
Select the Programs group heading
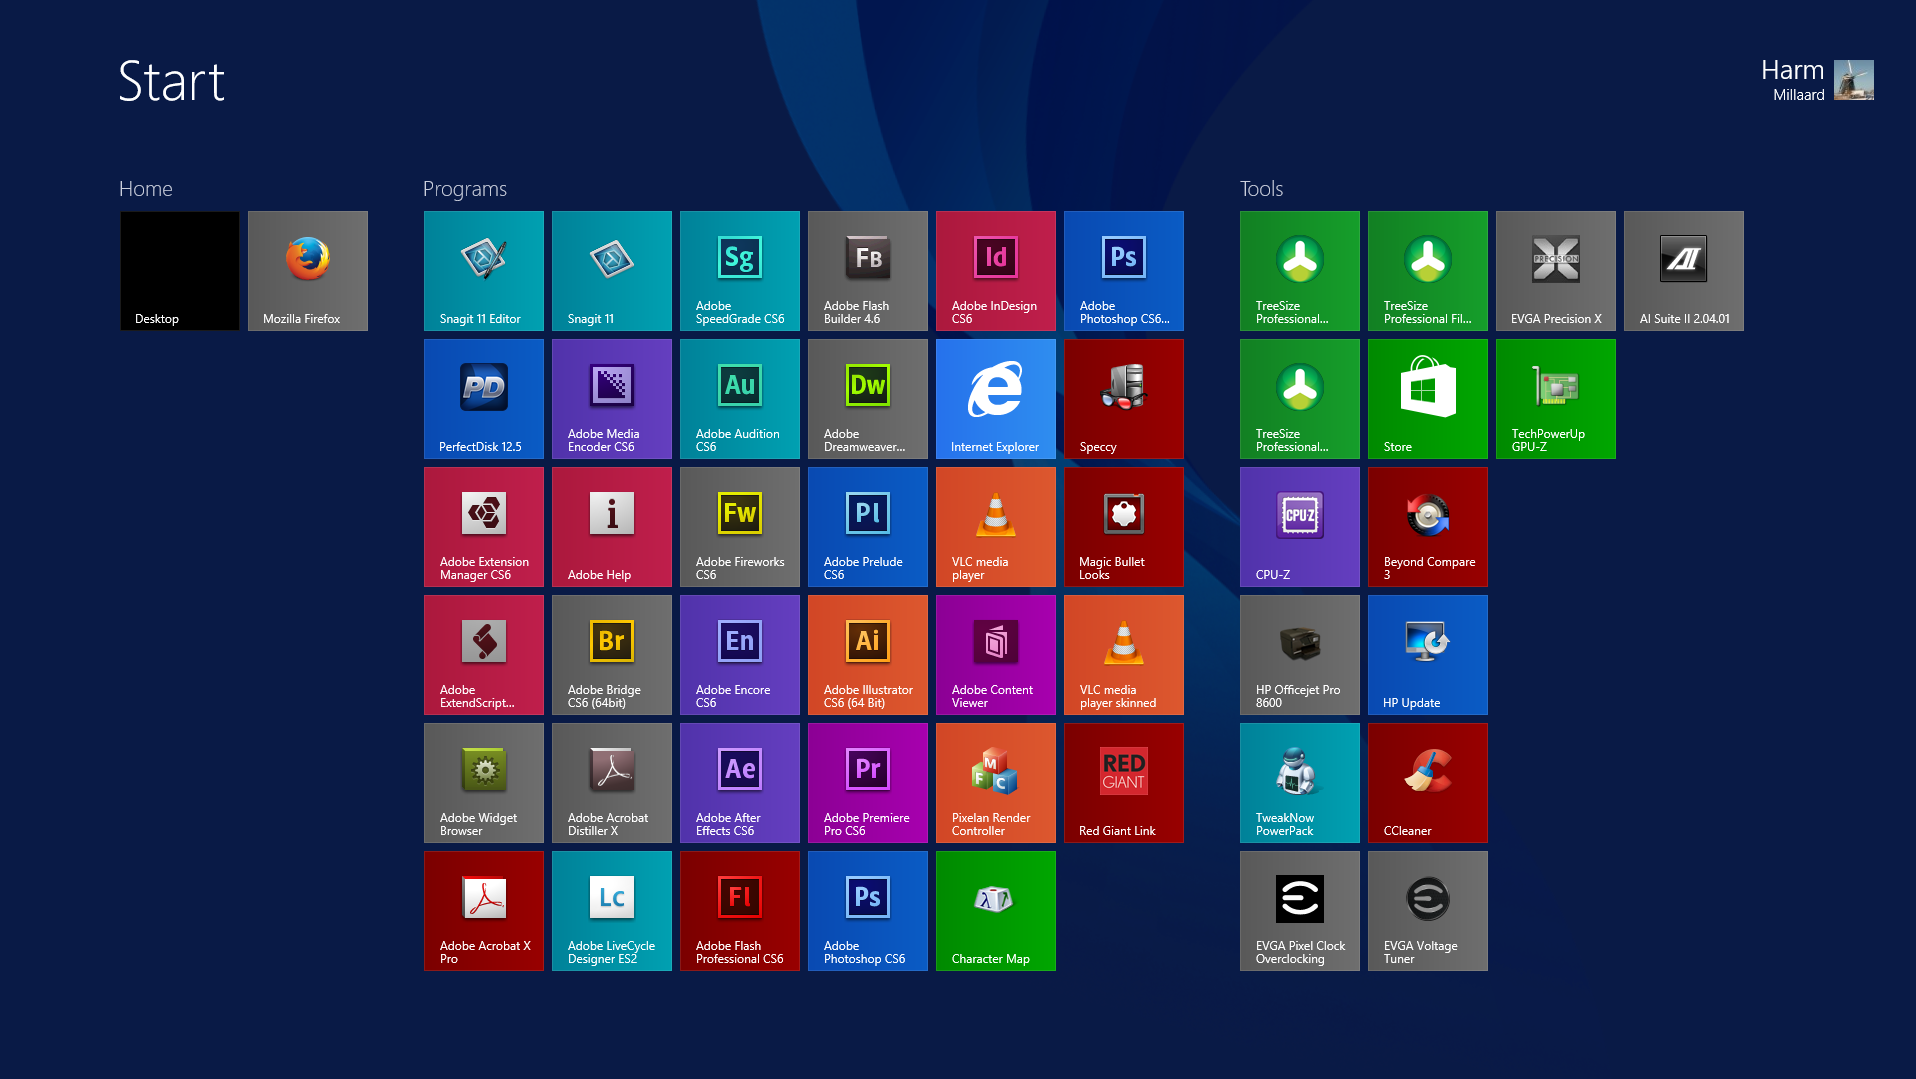pyautogui.click(x=465, y=189)
